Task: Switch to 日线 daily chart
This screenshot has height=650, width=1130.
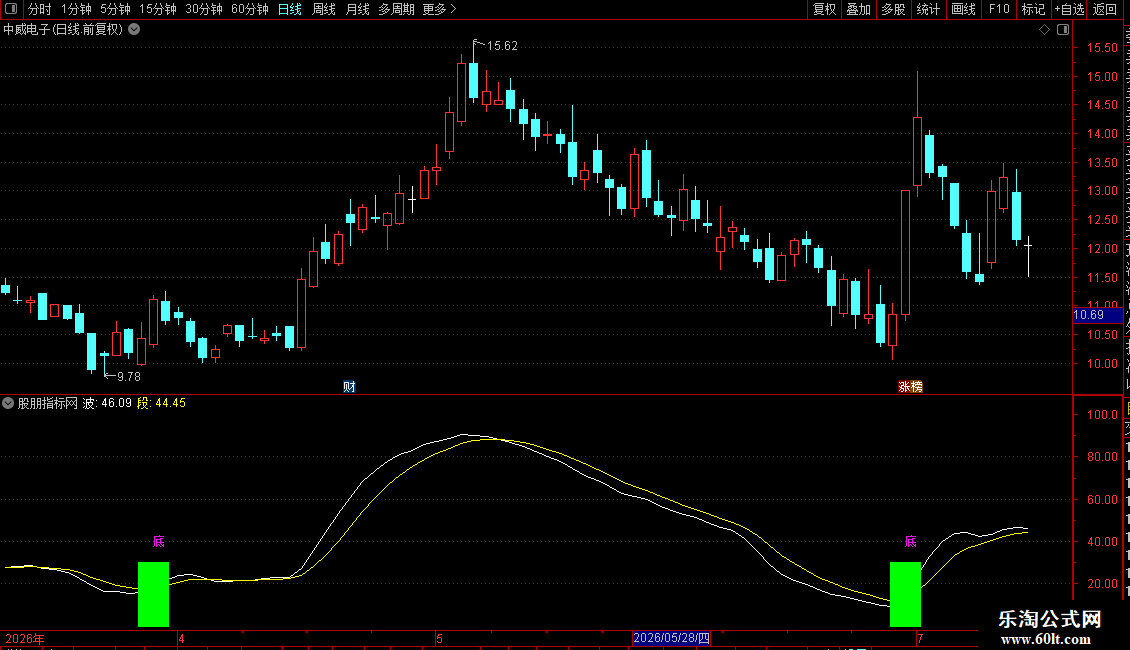Action: (290, 9)
